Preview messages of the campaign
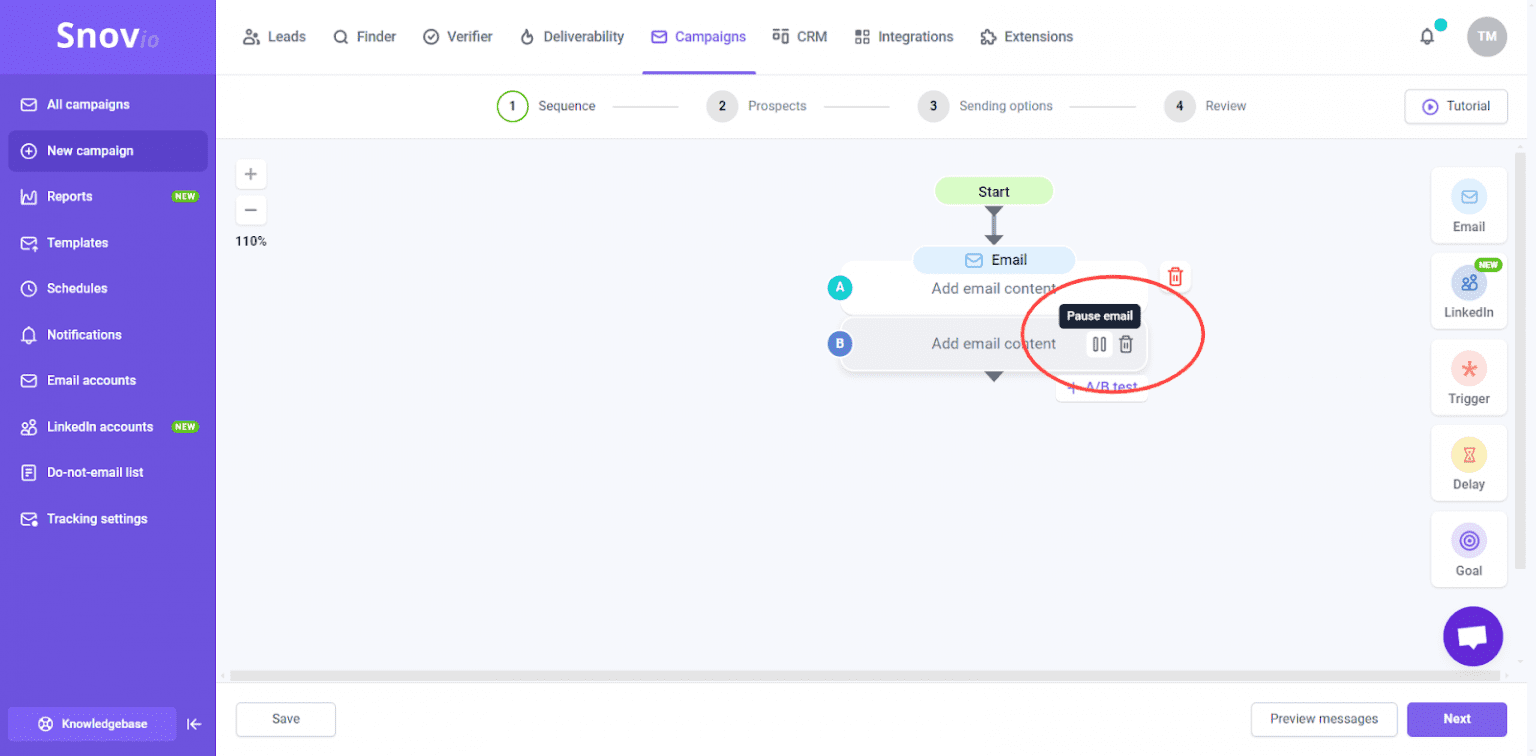 pyautogui.click(x=1323, y=719)
